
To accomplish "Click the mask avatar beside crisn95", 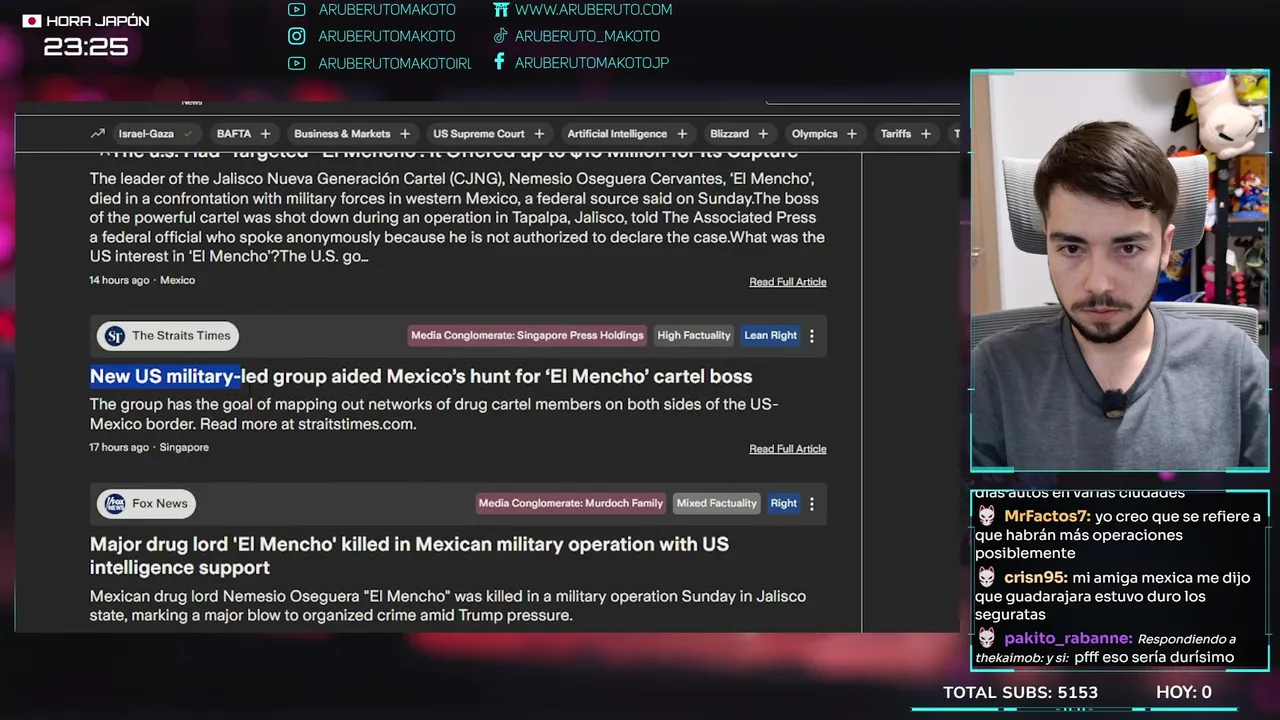I will (x=987, y=578).
